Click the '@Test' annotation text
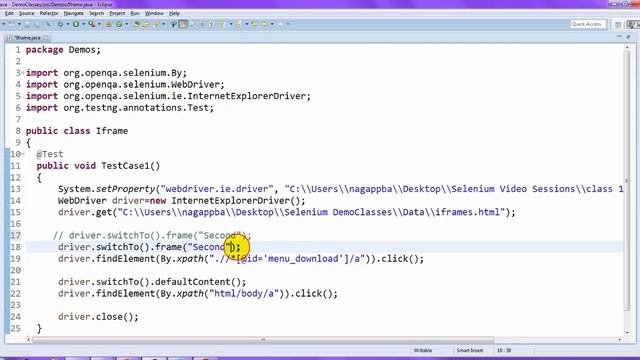This screenshot has width=640, height=360. [50, 154]
